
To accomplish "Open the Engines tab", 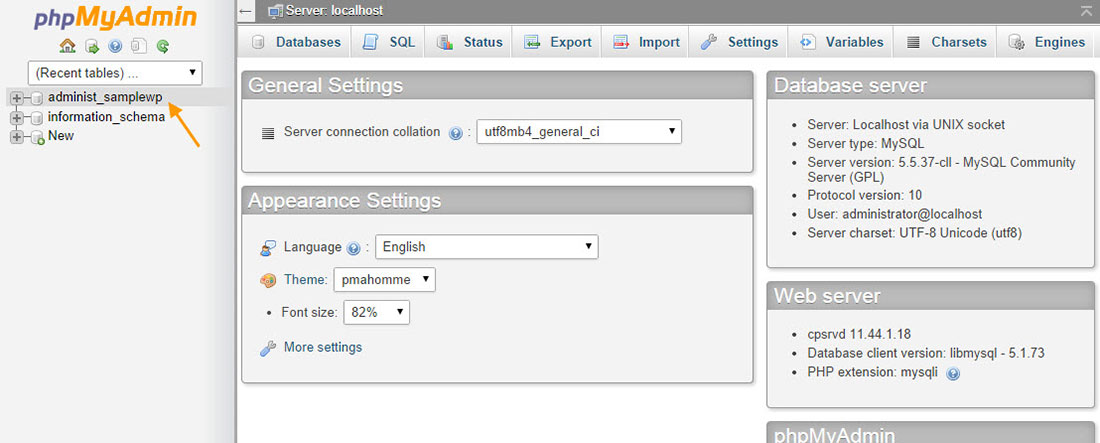I will [x=1047, y=42].
